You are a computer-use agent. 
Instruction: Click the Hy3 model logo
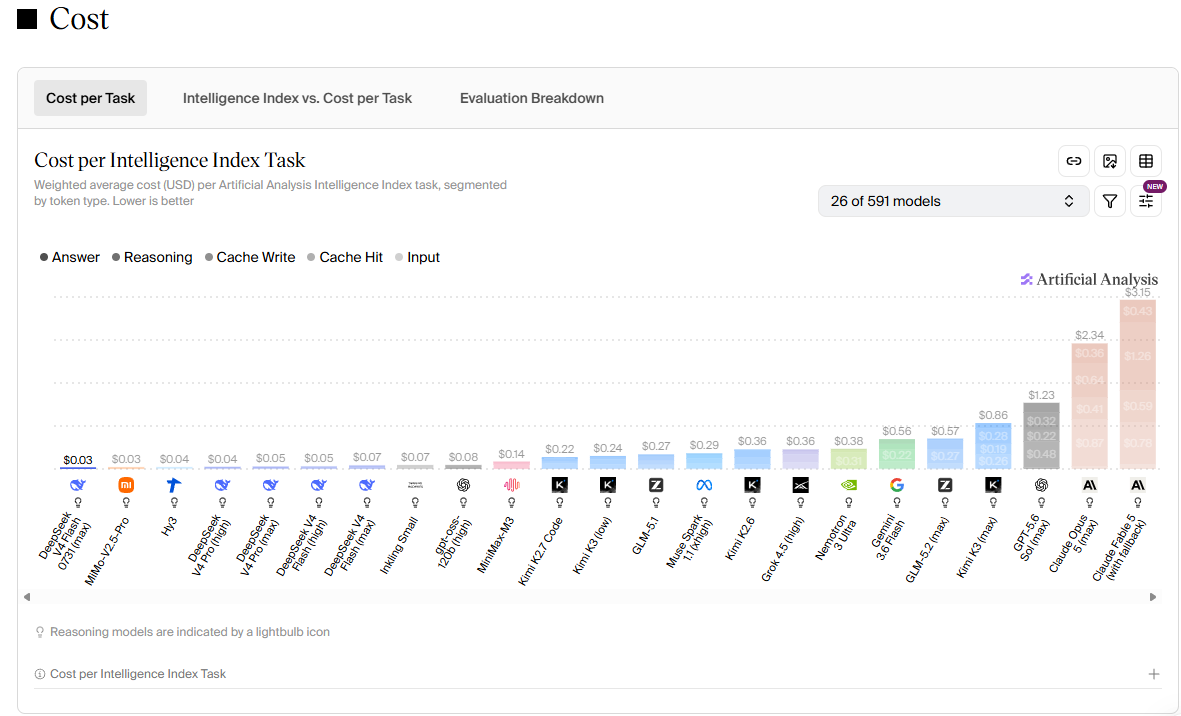click(x=174, y=485)
